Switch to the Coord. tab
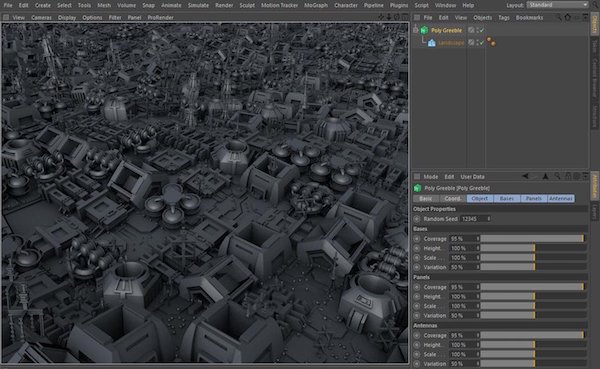This screenshot has width=600, height=369. [x=453, y=198]
